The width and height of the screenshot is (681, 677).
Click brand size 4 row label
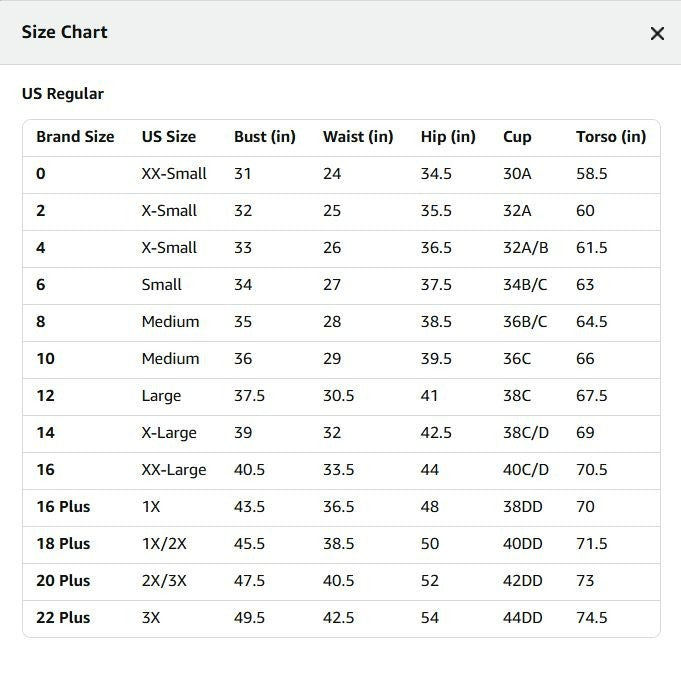(41, 248)
